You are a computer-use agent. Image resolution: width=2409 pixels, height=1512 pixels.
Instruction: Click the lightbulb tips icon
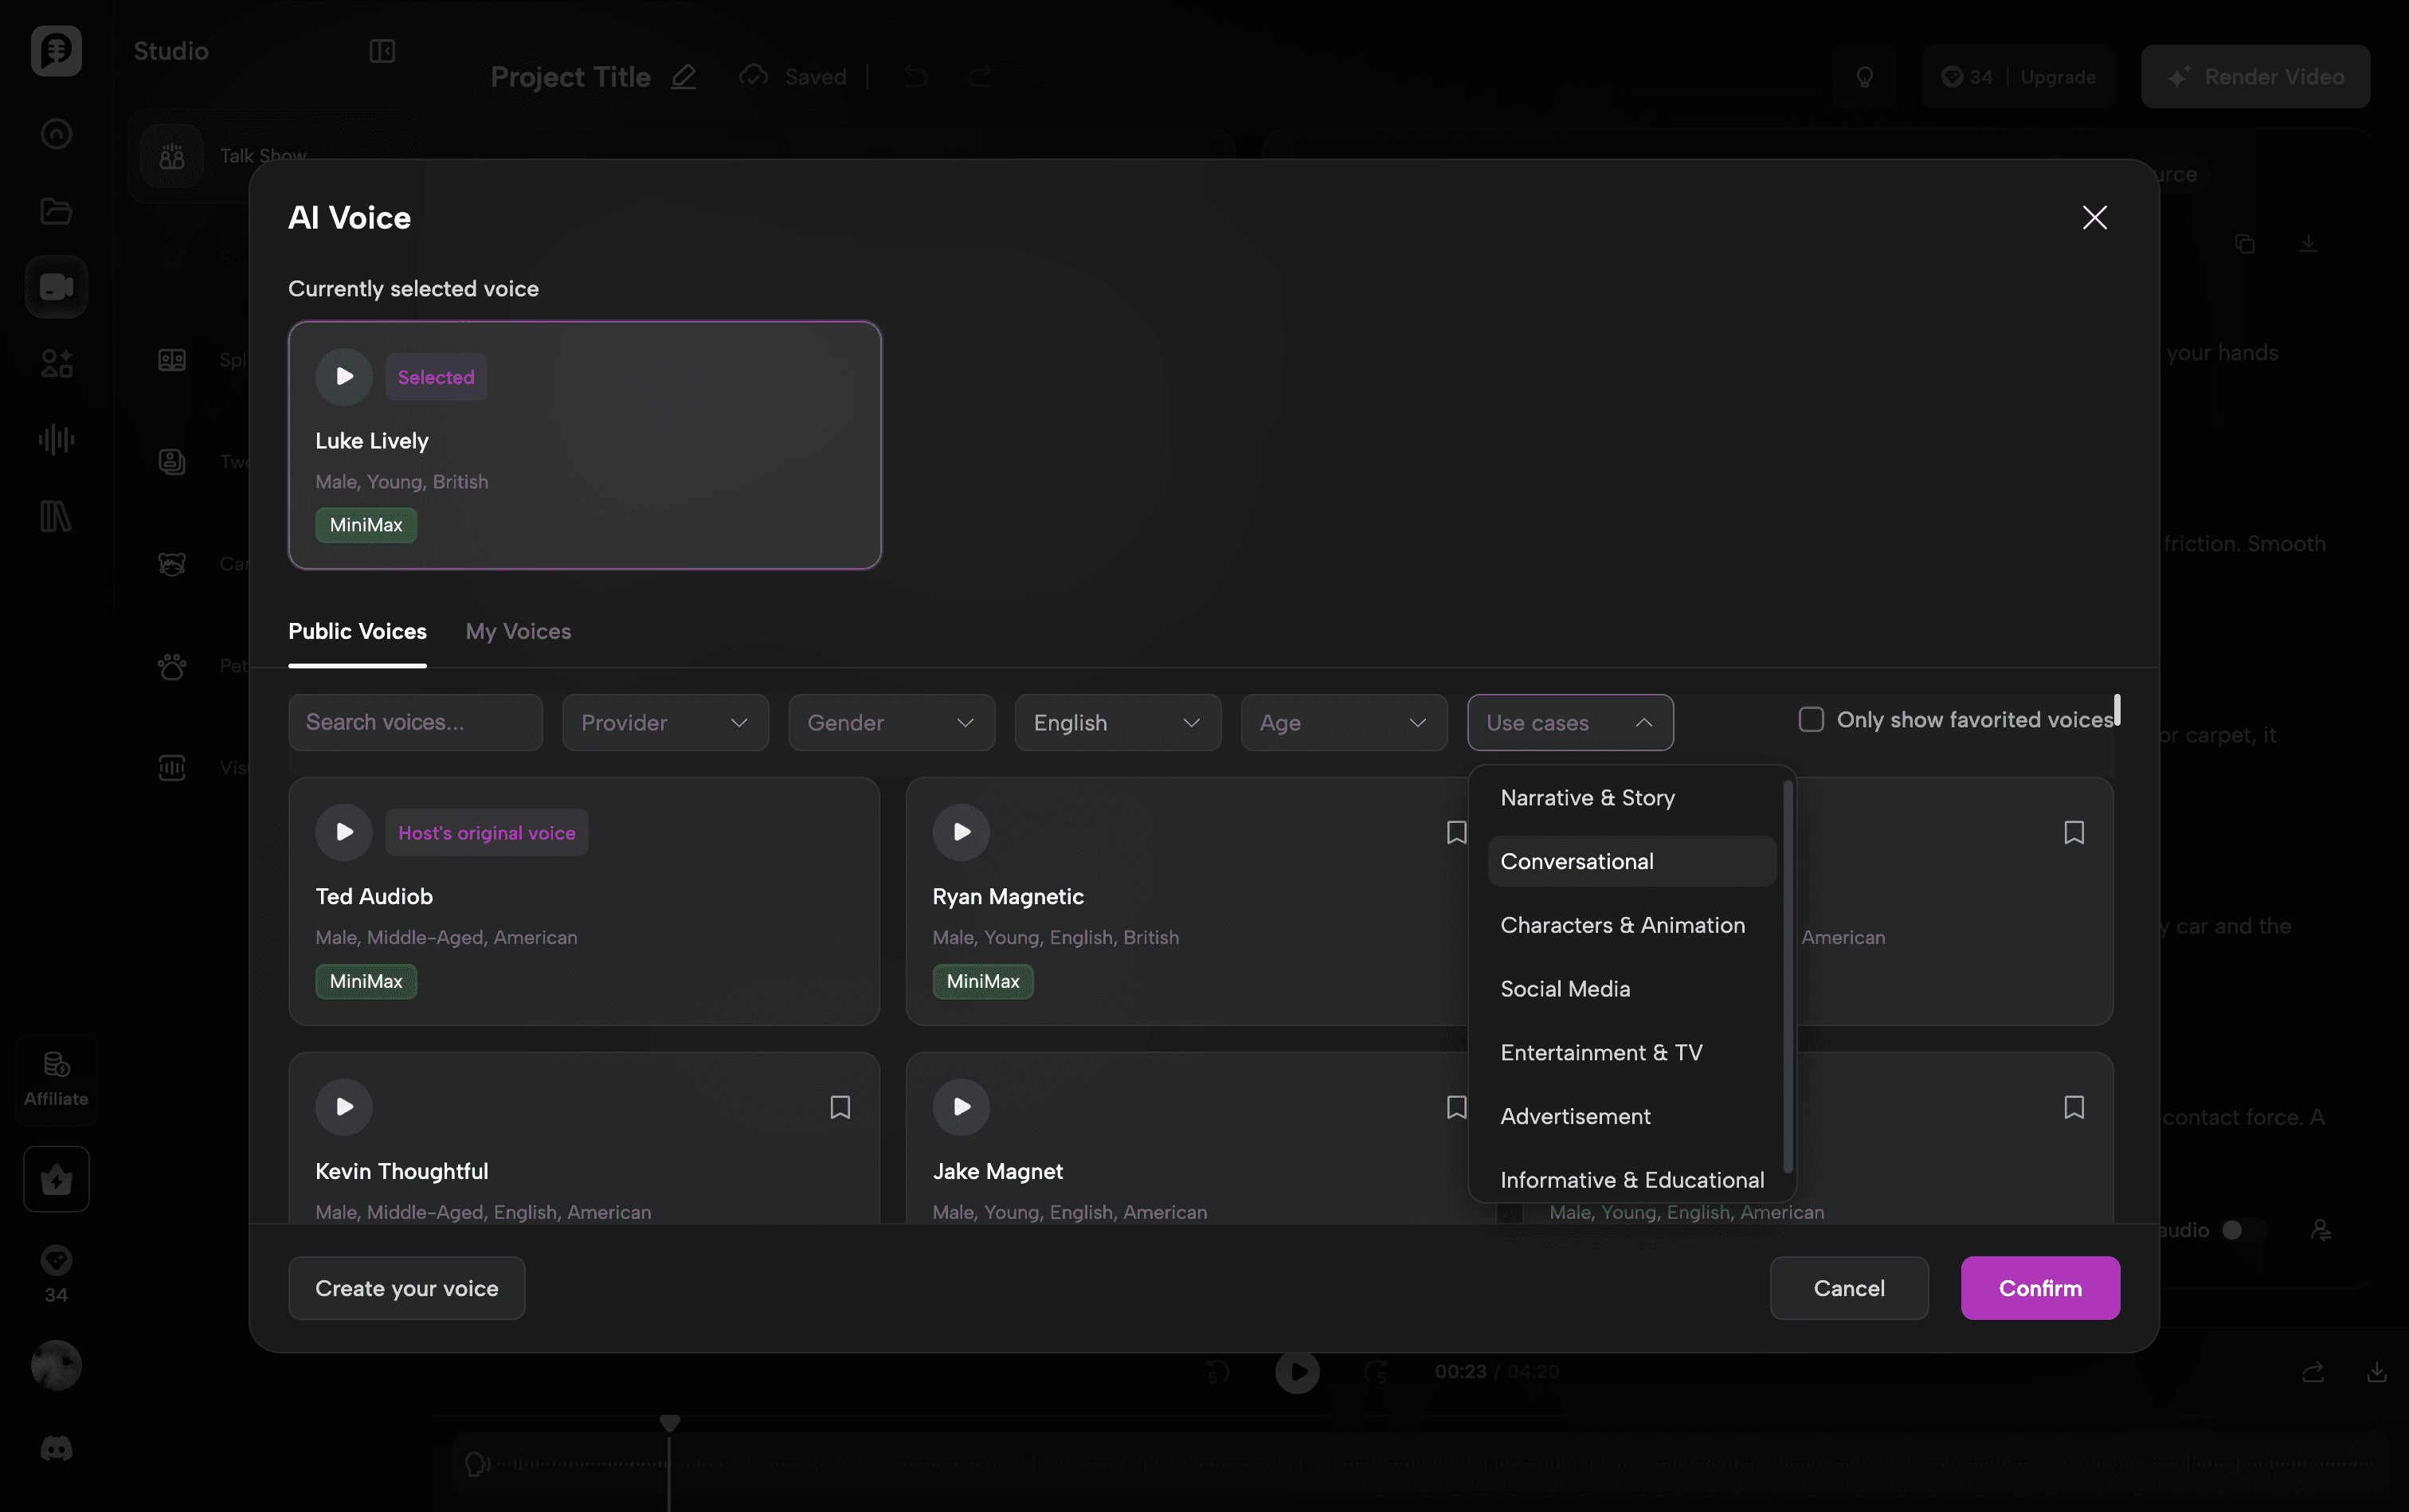pos(1865,77)
